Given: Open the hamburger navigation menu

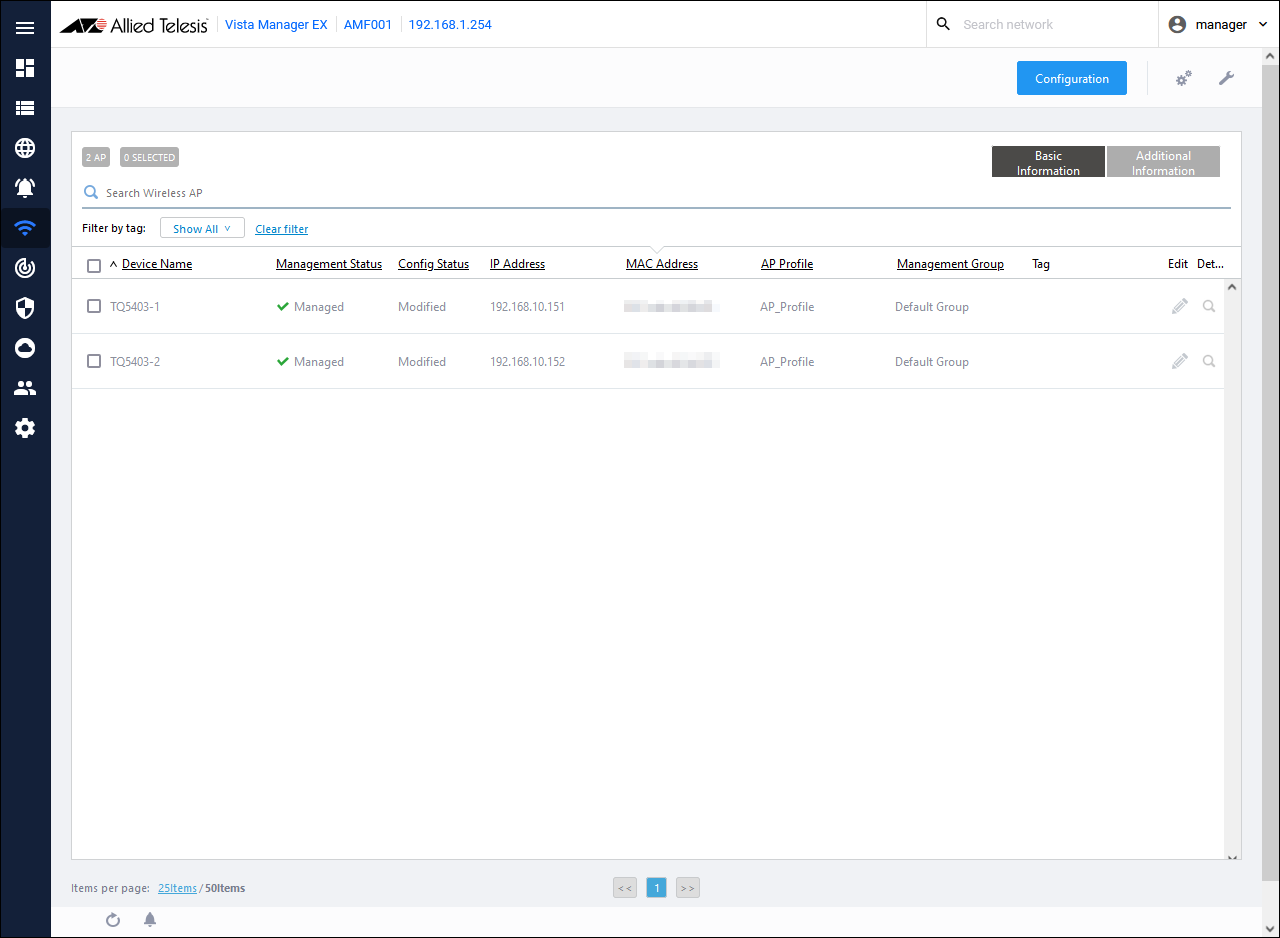Looking at the screenshot, I should (x=25, y=28).
